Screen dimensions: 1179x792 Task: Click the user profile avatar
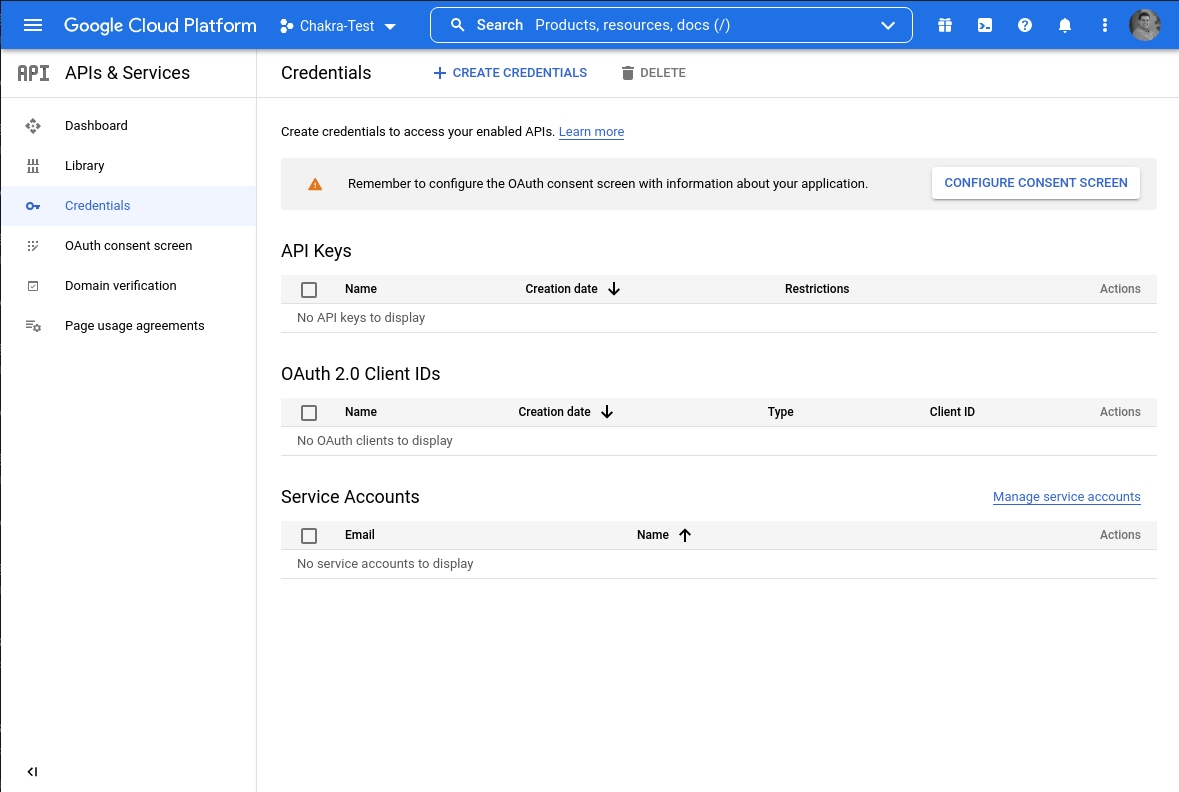[x=1145, y=25]
